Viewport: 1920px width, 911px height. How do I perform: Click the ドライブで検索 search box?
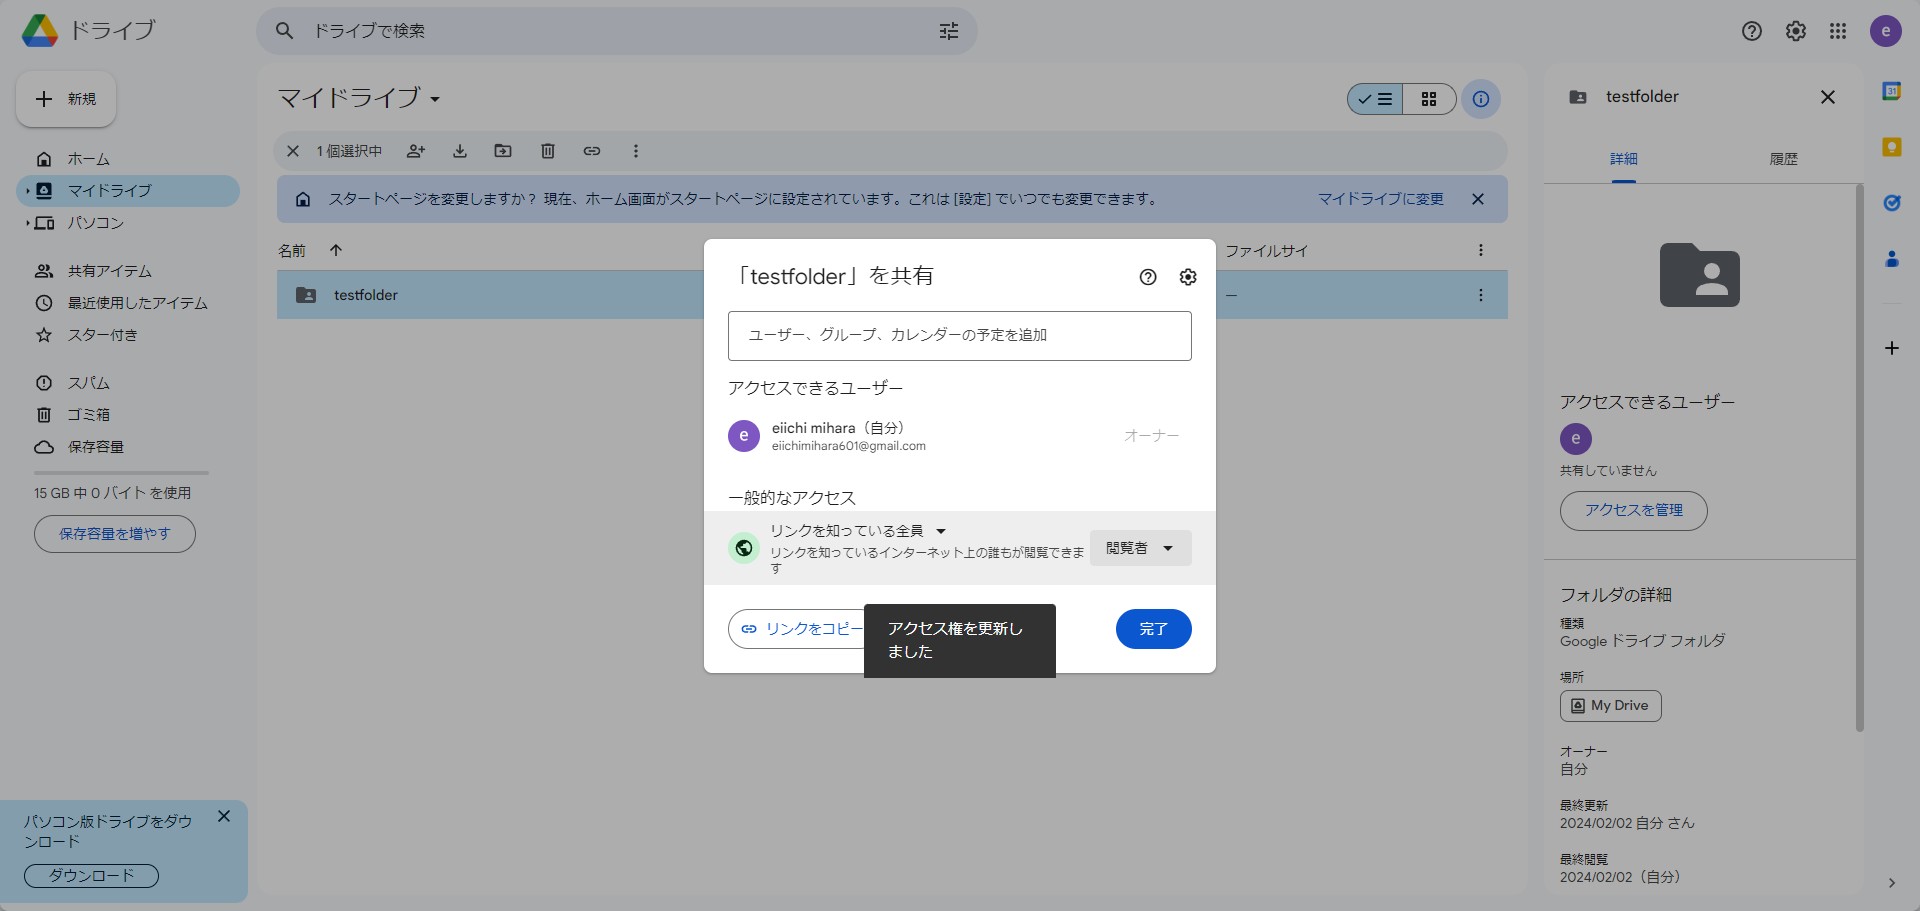[x=616, y=31]
